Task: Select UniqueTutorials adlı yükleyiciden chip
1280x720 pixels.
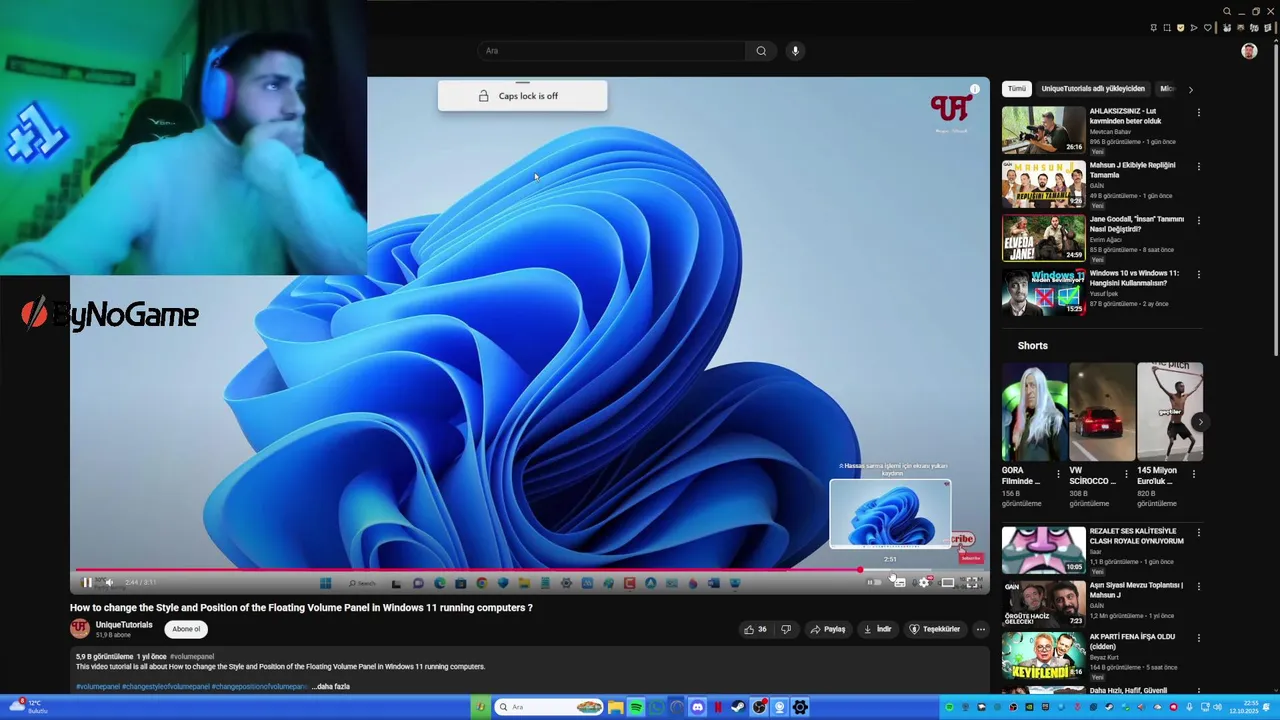Action: tap(1092, 89)
